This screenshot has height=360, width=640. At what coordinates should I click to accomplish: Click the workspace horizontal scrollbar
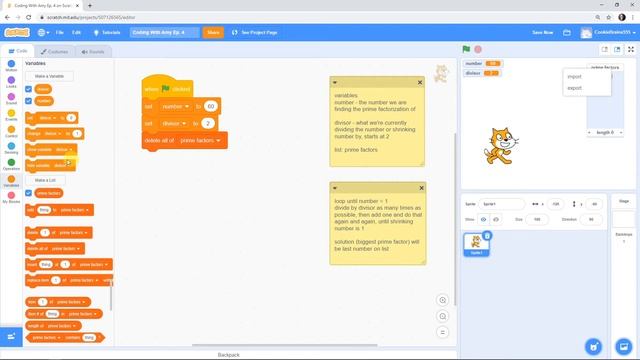(x=284, y=345)
